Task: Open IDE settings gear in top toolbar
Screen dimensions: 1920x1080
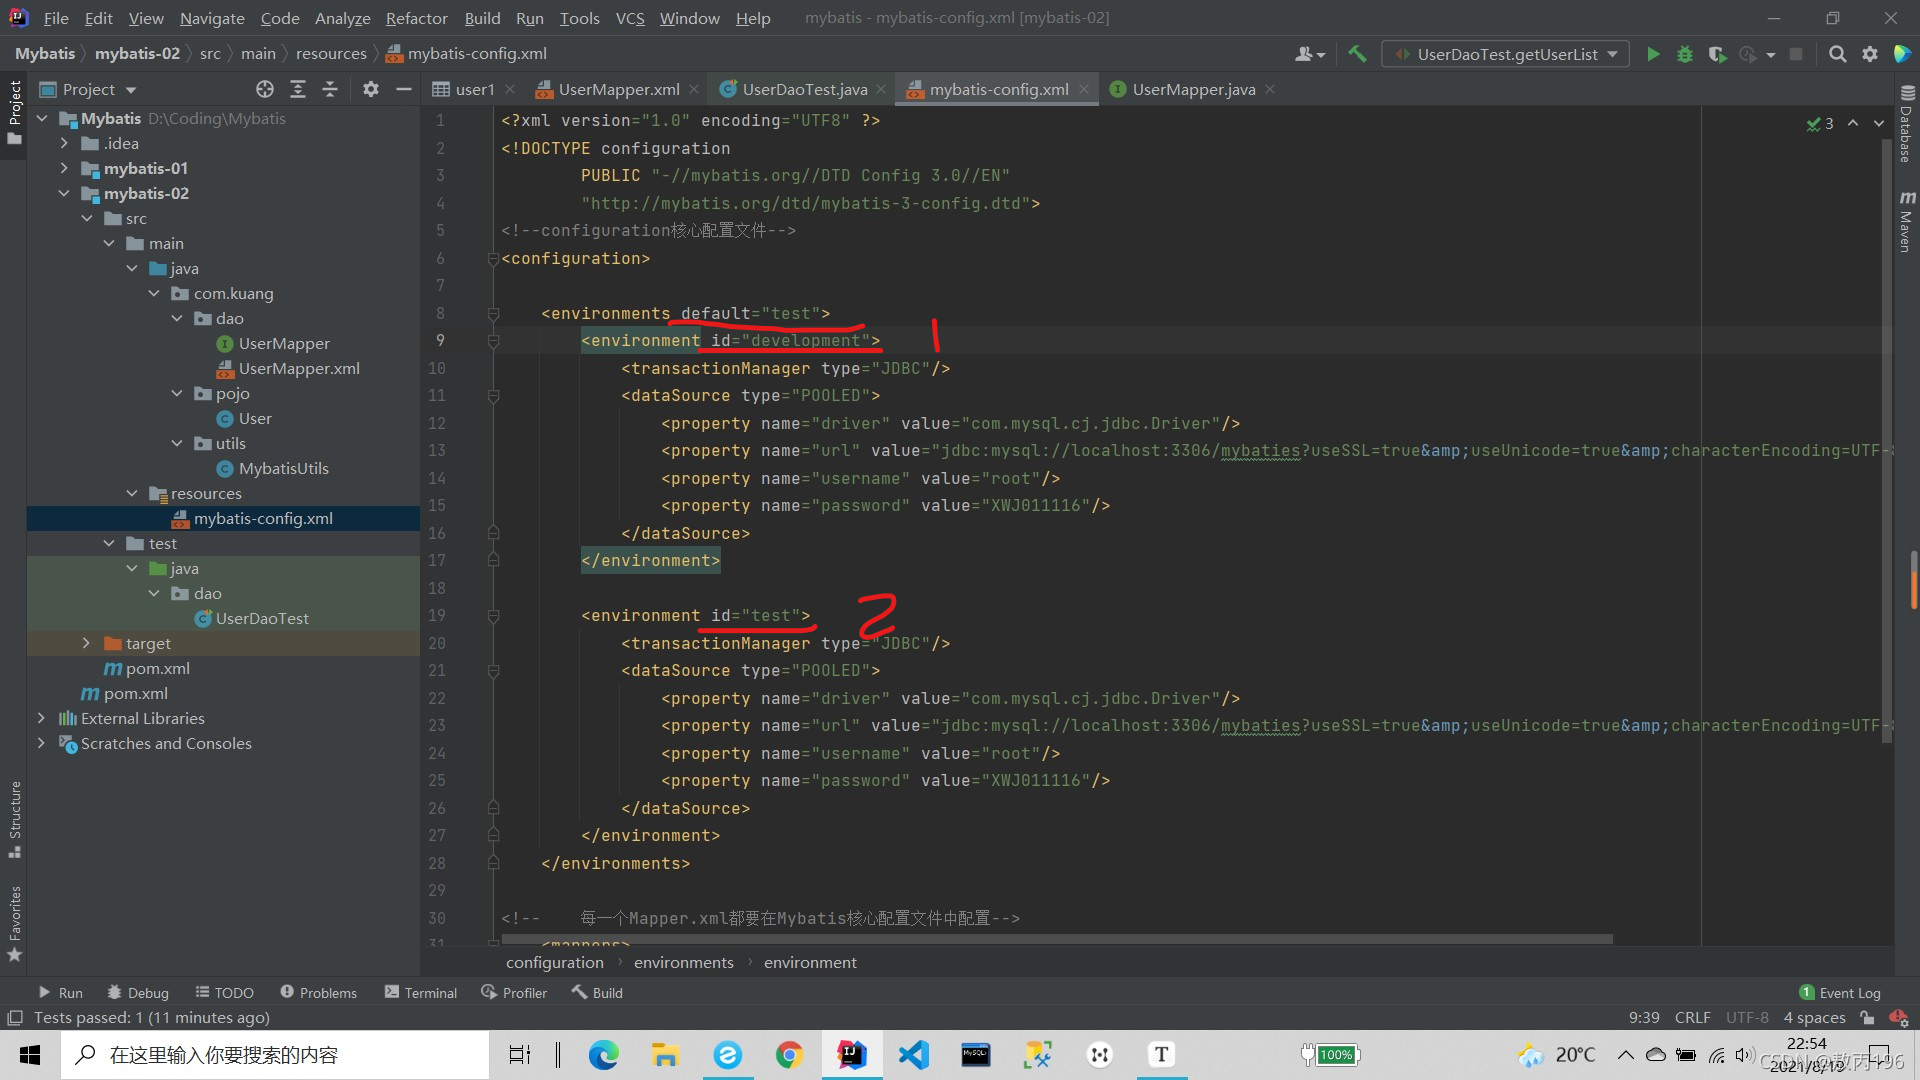Action: (x=1870, y=54)
